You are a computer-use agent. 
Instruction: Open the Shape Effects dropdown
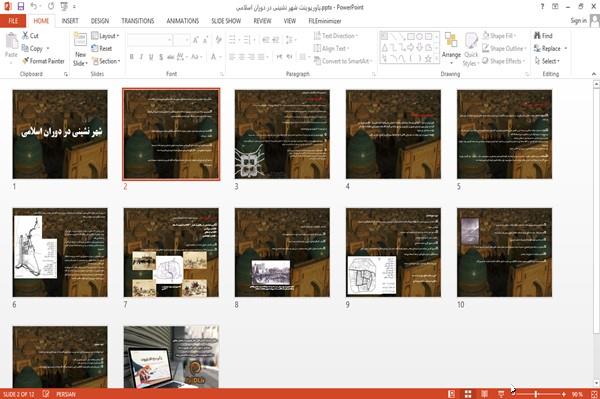[x=503, y=61]
